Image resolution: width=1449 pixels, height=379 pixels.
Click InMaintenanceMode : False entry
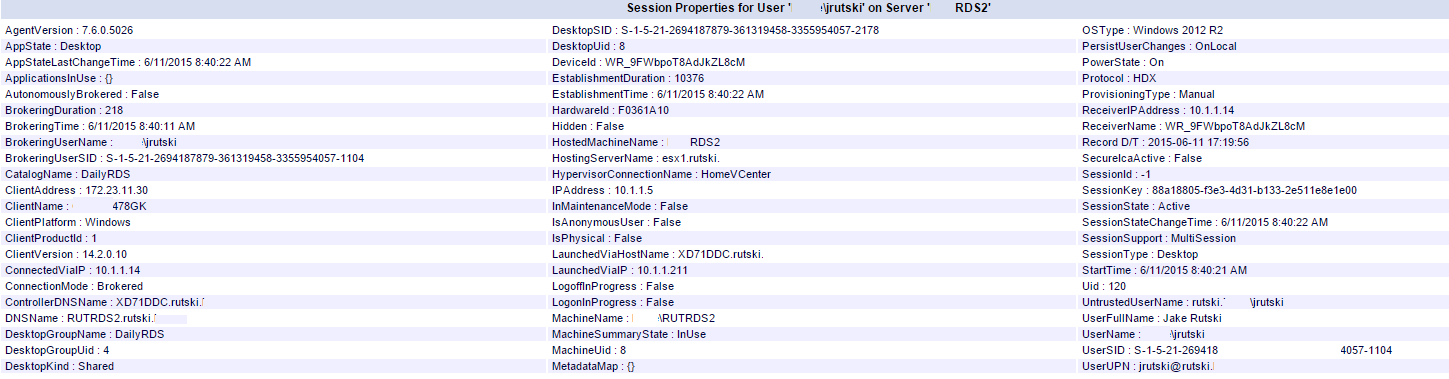click(620, 206)
